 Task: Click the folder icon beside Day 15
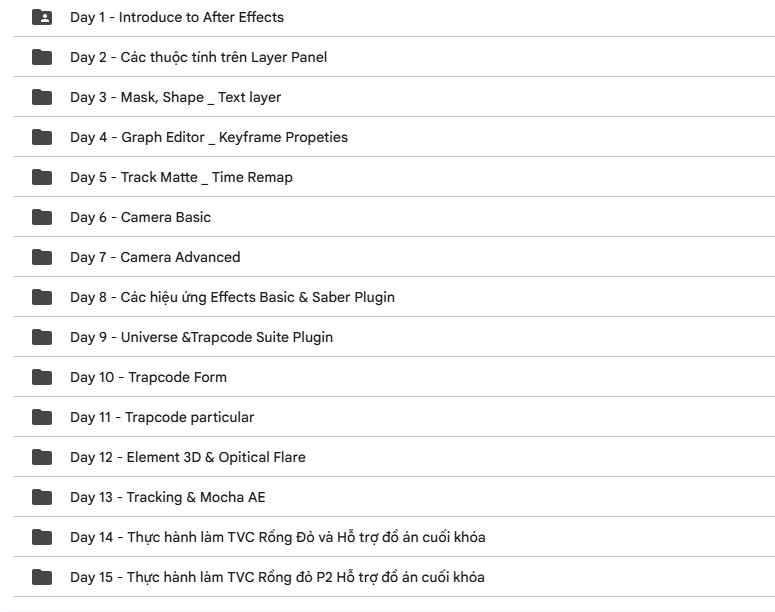42,577
